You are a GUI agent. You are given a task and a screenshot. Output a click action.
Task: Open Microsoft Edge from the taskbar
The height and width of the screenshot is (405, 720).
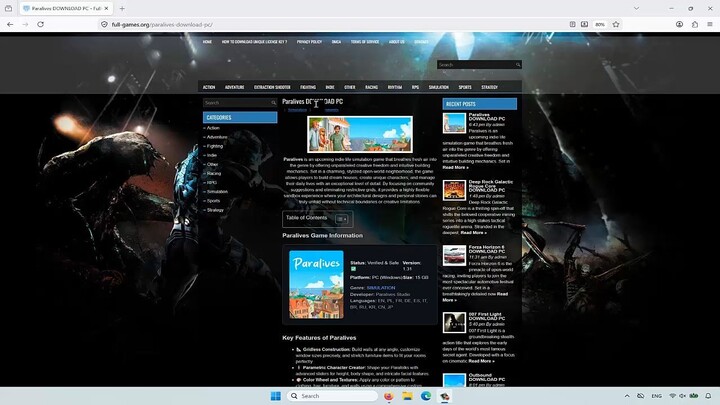point(426,396)
